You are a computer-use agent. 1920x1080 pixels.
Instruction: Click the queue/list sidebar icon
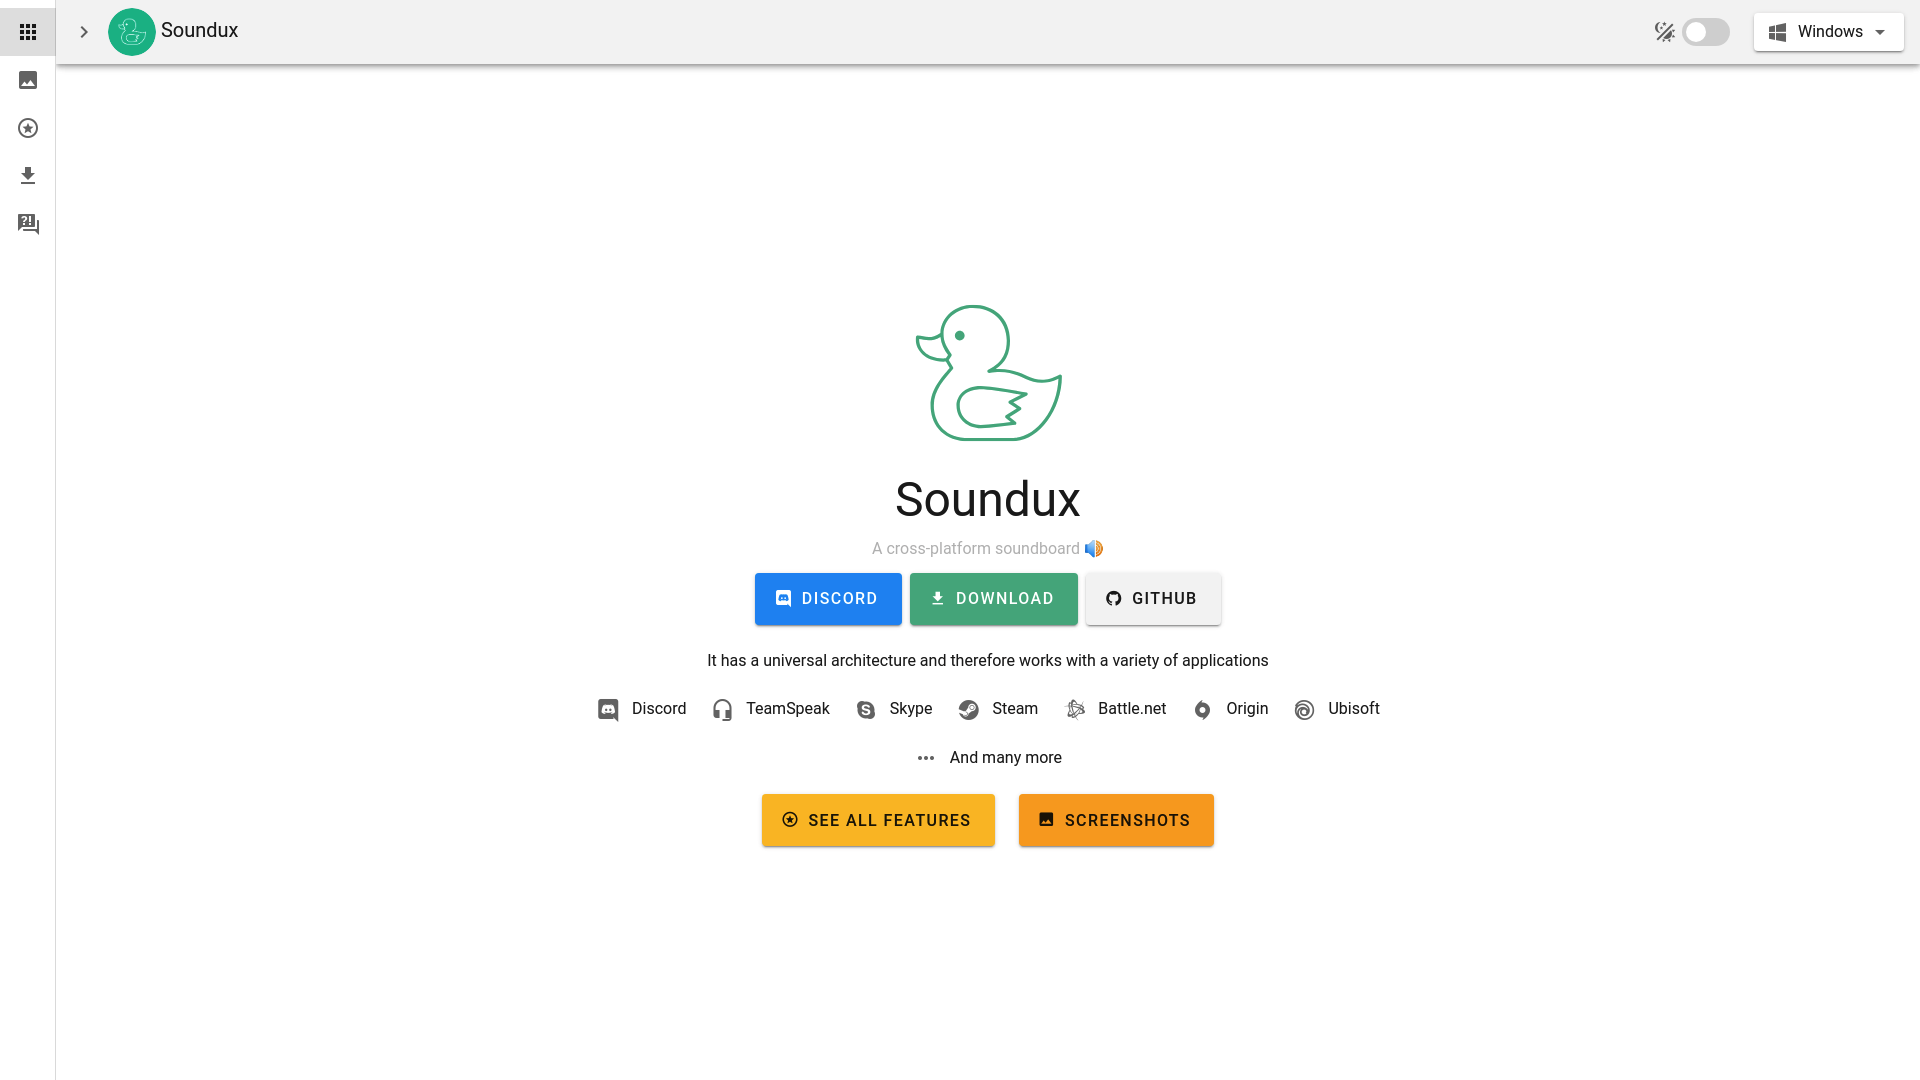pyautogui.click(x=26, y=223)
